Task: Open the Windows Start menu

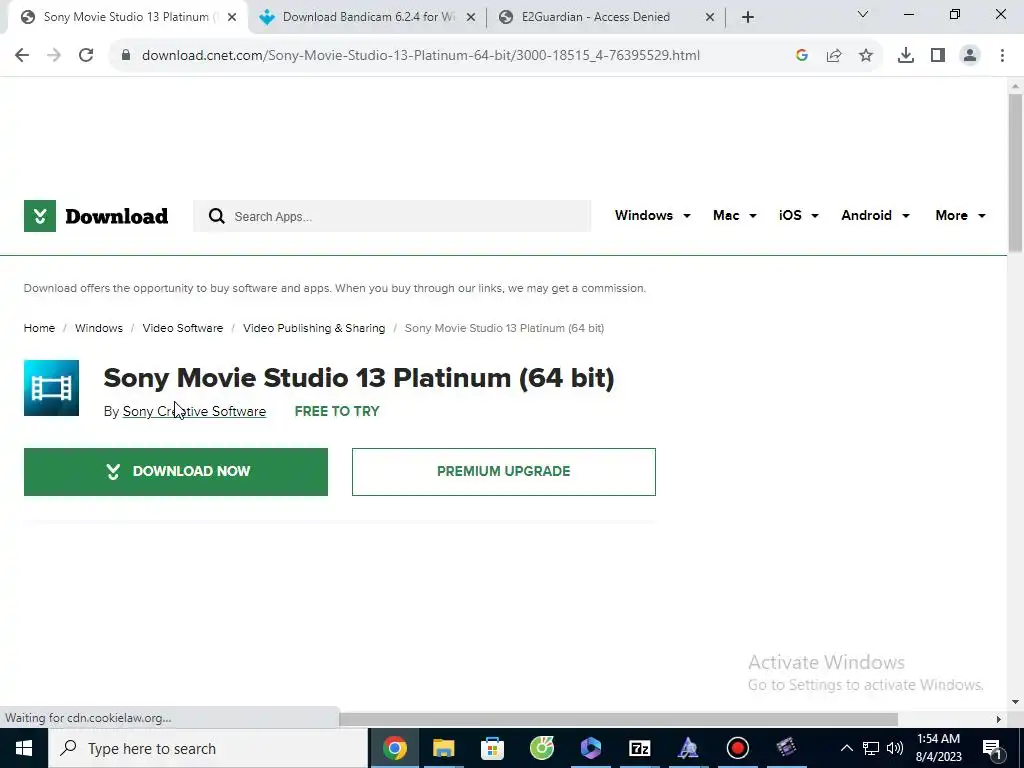Action: click(x=24, y=748)
